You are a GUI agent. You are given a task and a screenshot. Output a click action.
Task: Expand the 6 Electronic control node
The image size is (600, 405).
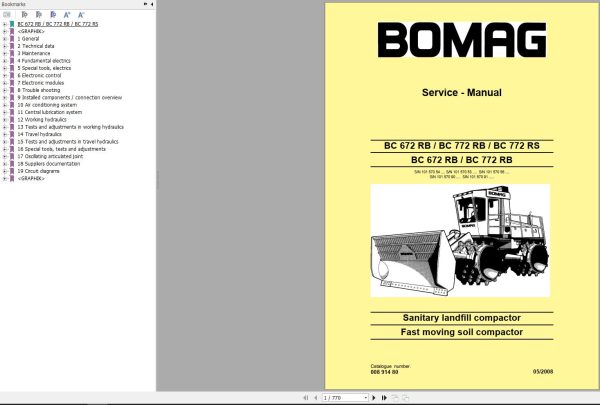[x=5, y=75]
